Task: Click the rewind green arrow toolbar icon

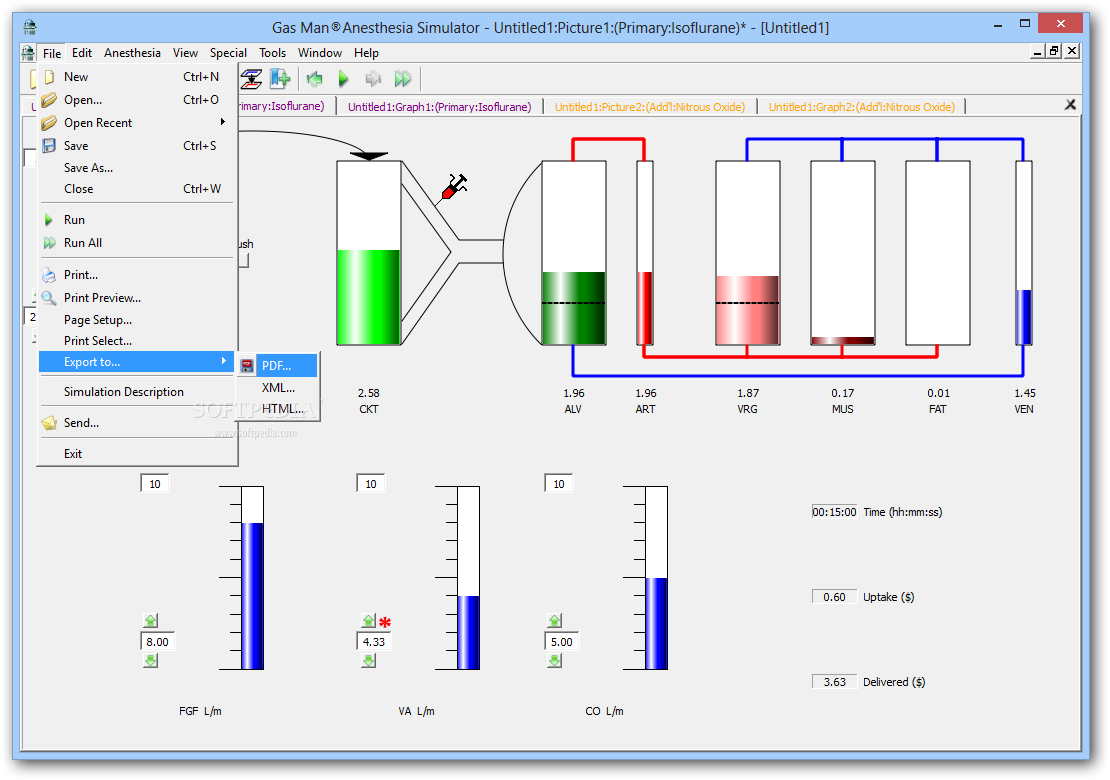Action: pos(314,79)
